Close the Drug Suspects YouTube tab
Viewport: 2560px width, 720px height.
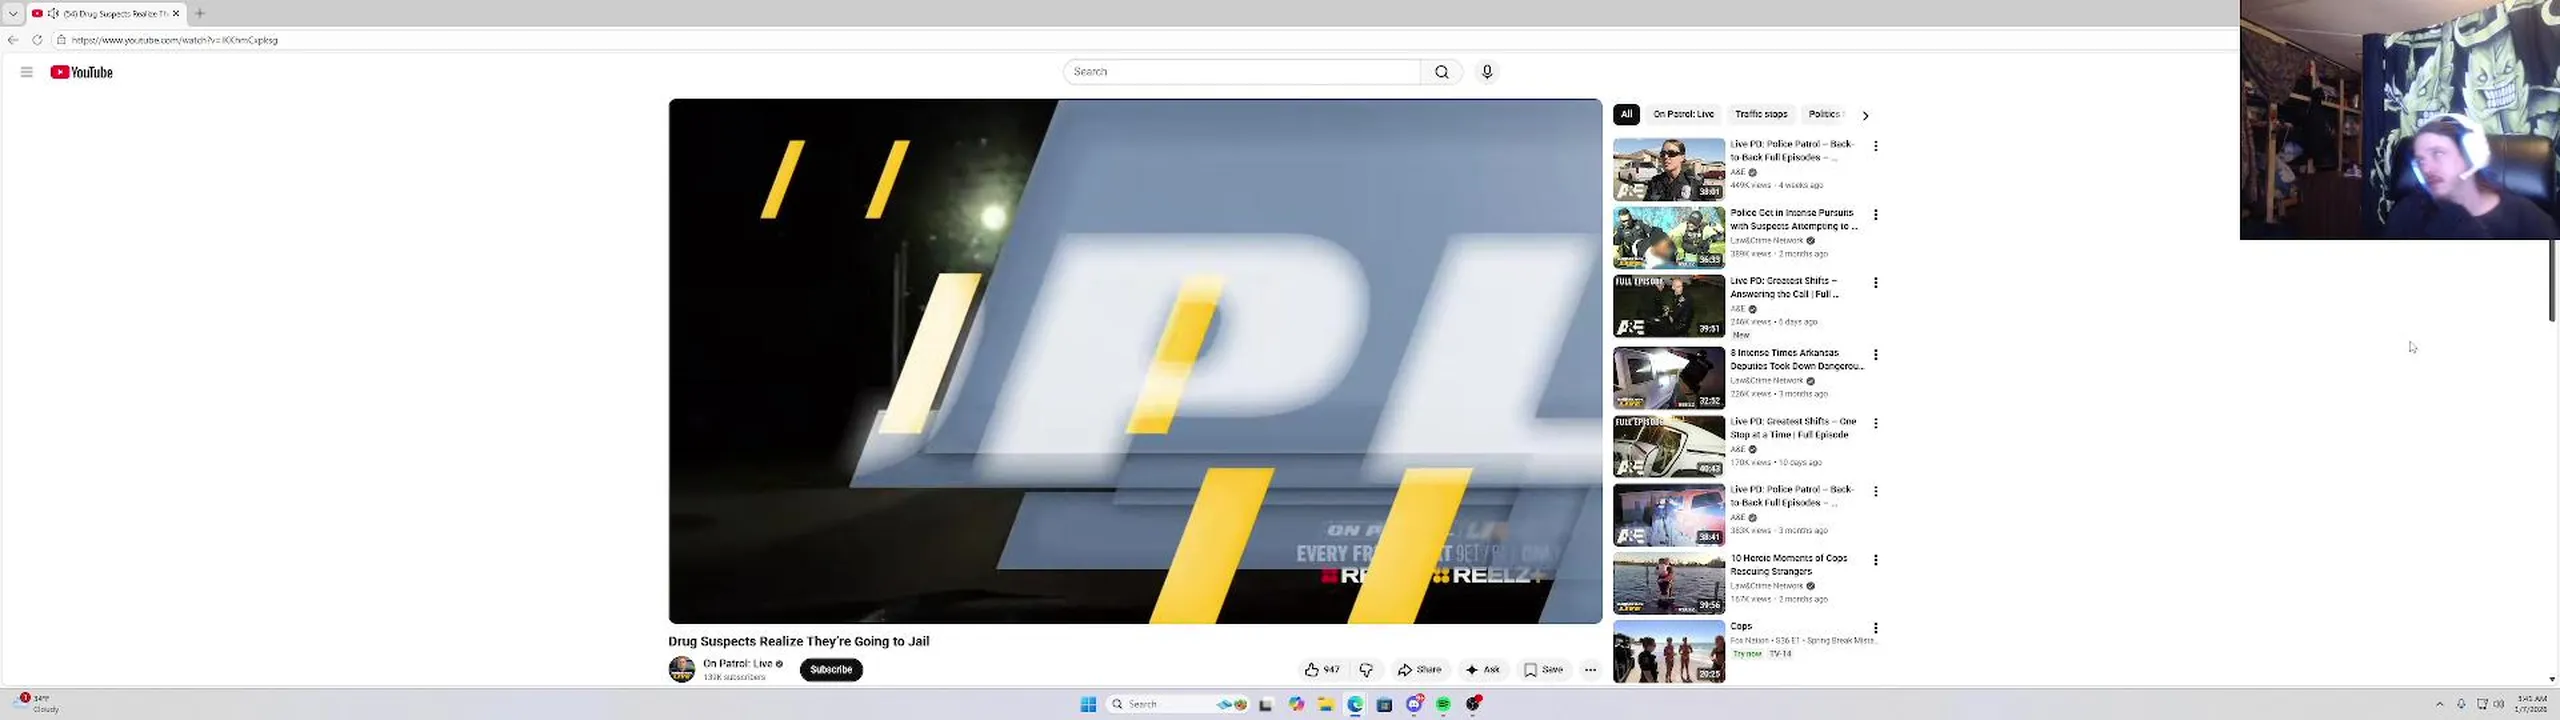click(x=176, y=13)
